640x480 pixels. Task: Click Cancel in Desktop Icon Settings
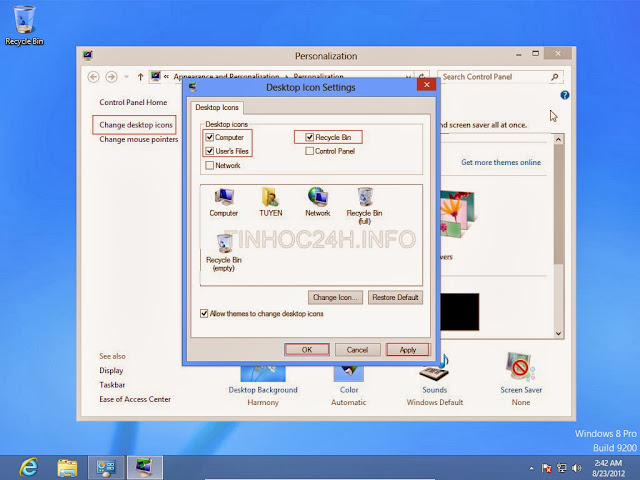click(357, 350)
